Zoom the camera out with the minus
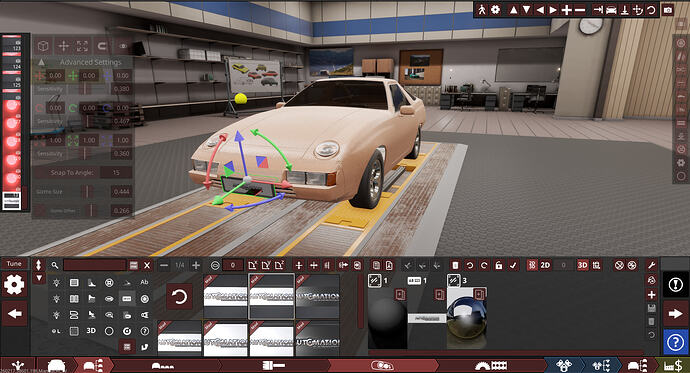Image resolution: width=690 pixels, height=373 pixels. (580, 10)
